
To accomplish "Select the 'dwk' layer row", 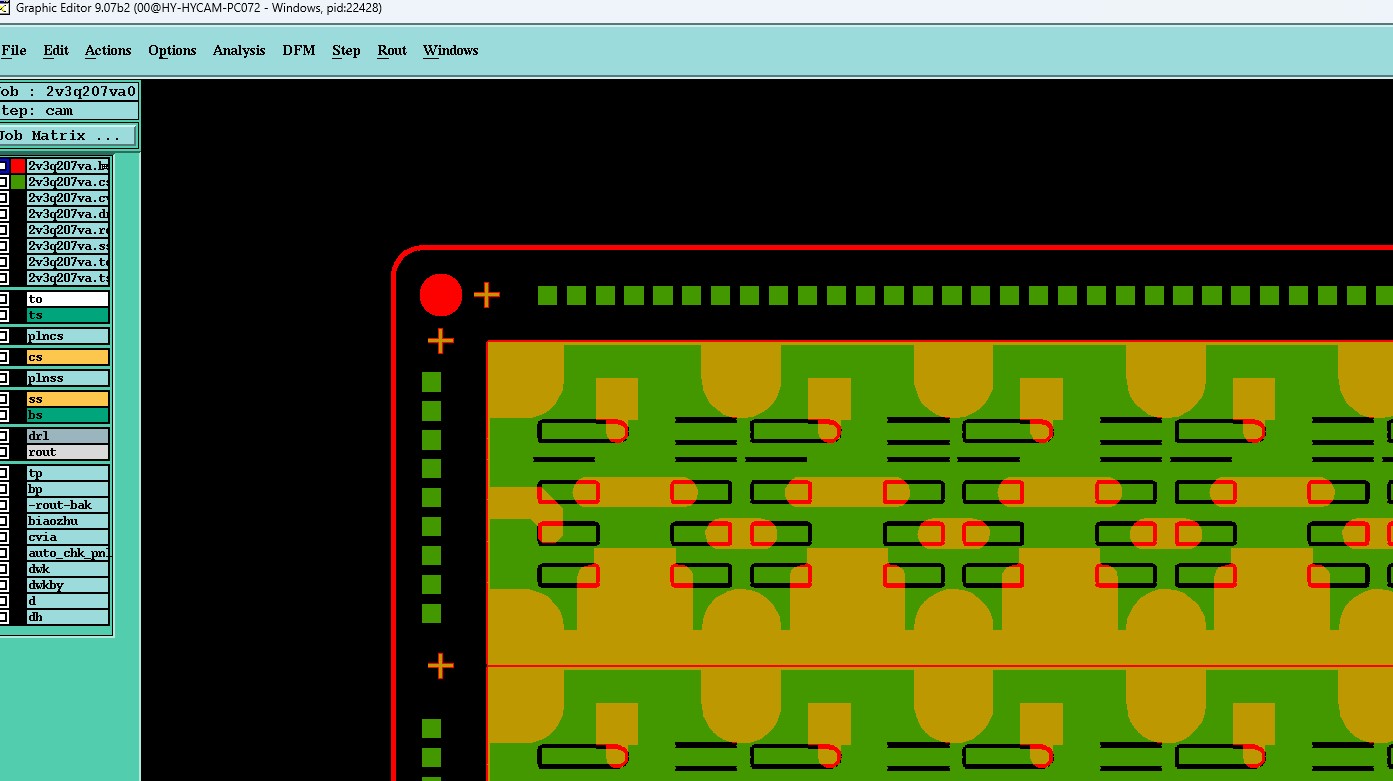I will point(68,569).
